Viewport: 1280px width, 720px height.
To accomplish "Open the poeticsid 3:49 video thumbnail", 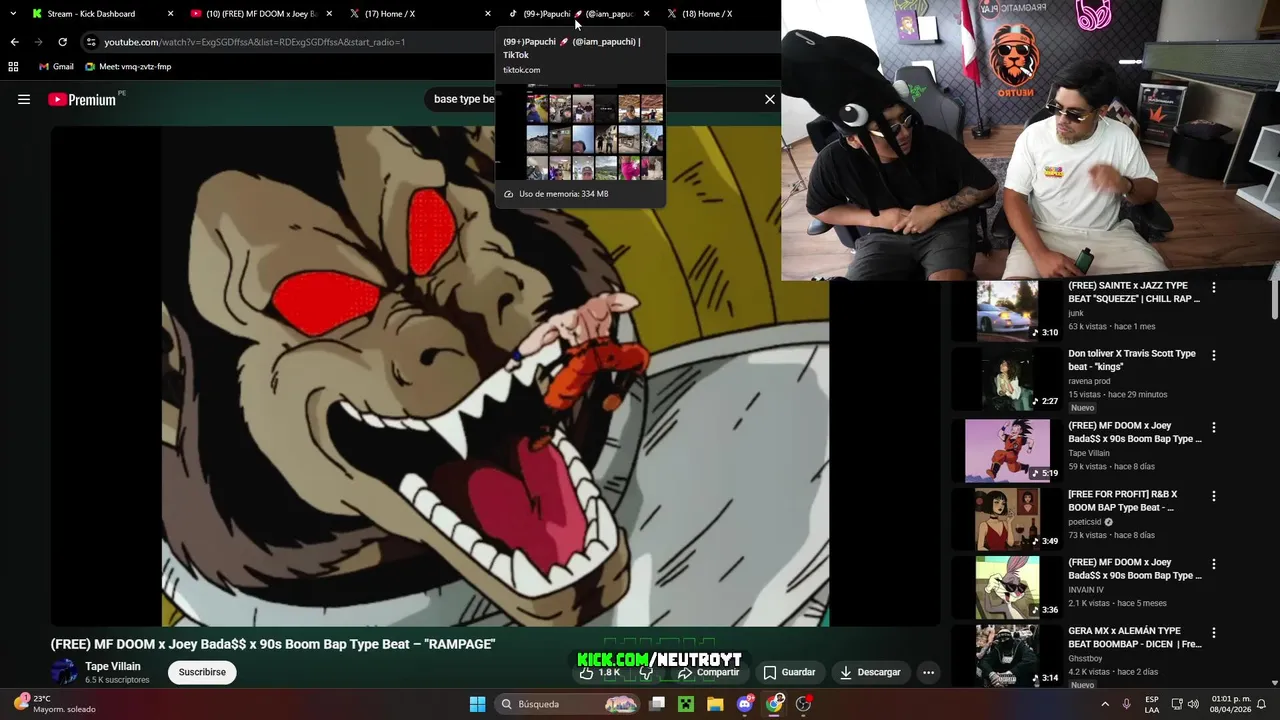I will [x=1007, y=519].
